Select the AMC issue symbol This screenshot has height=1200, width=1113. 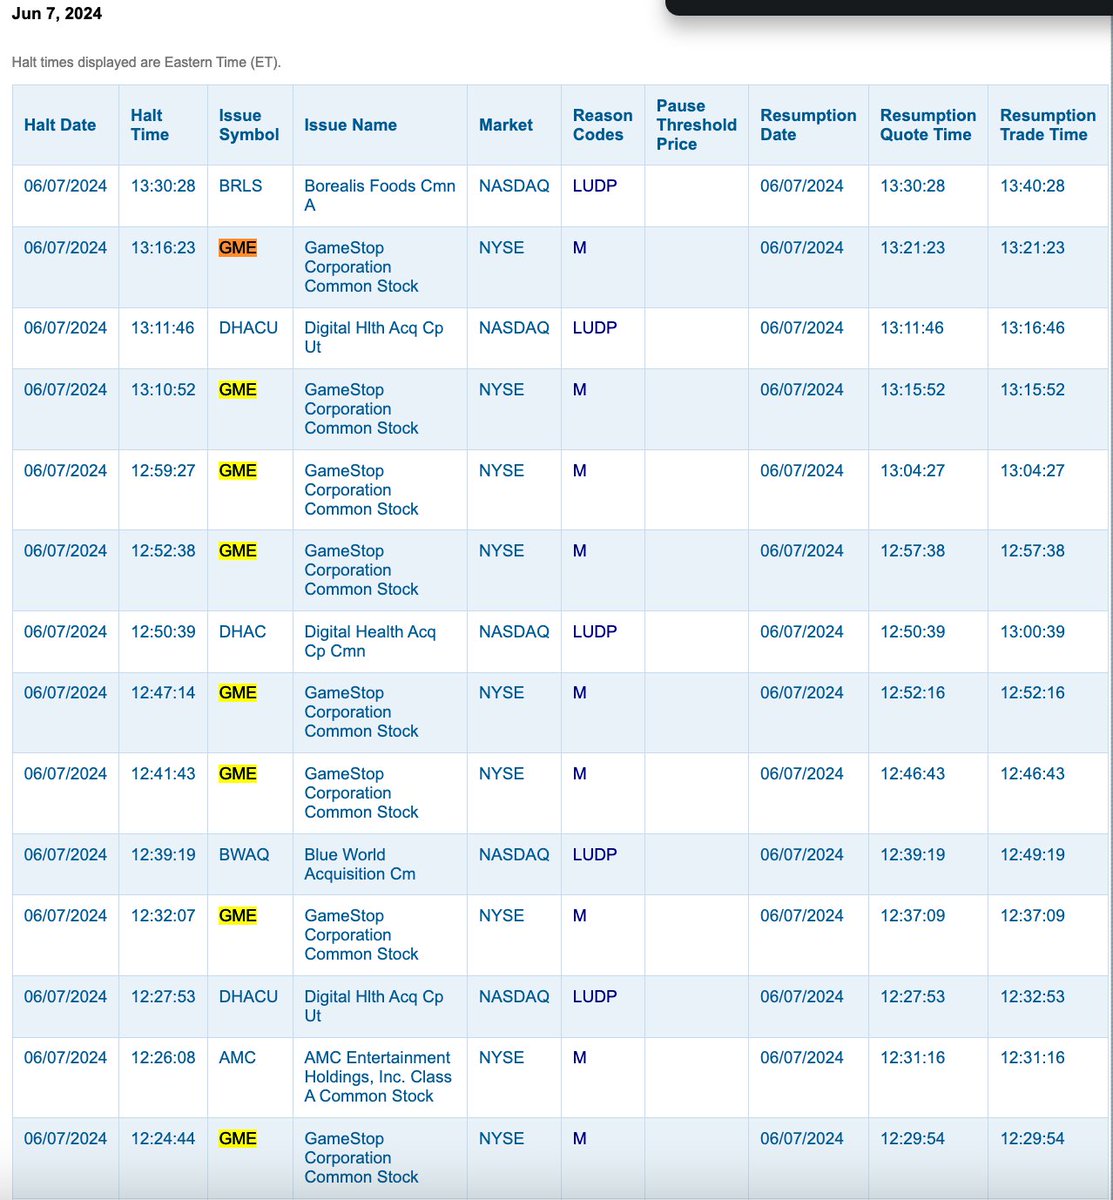(x=238, y=1058)
